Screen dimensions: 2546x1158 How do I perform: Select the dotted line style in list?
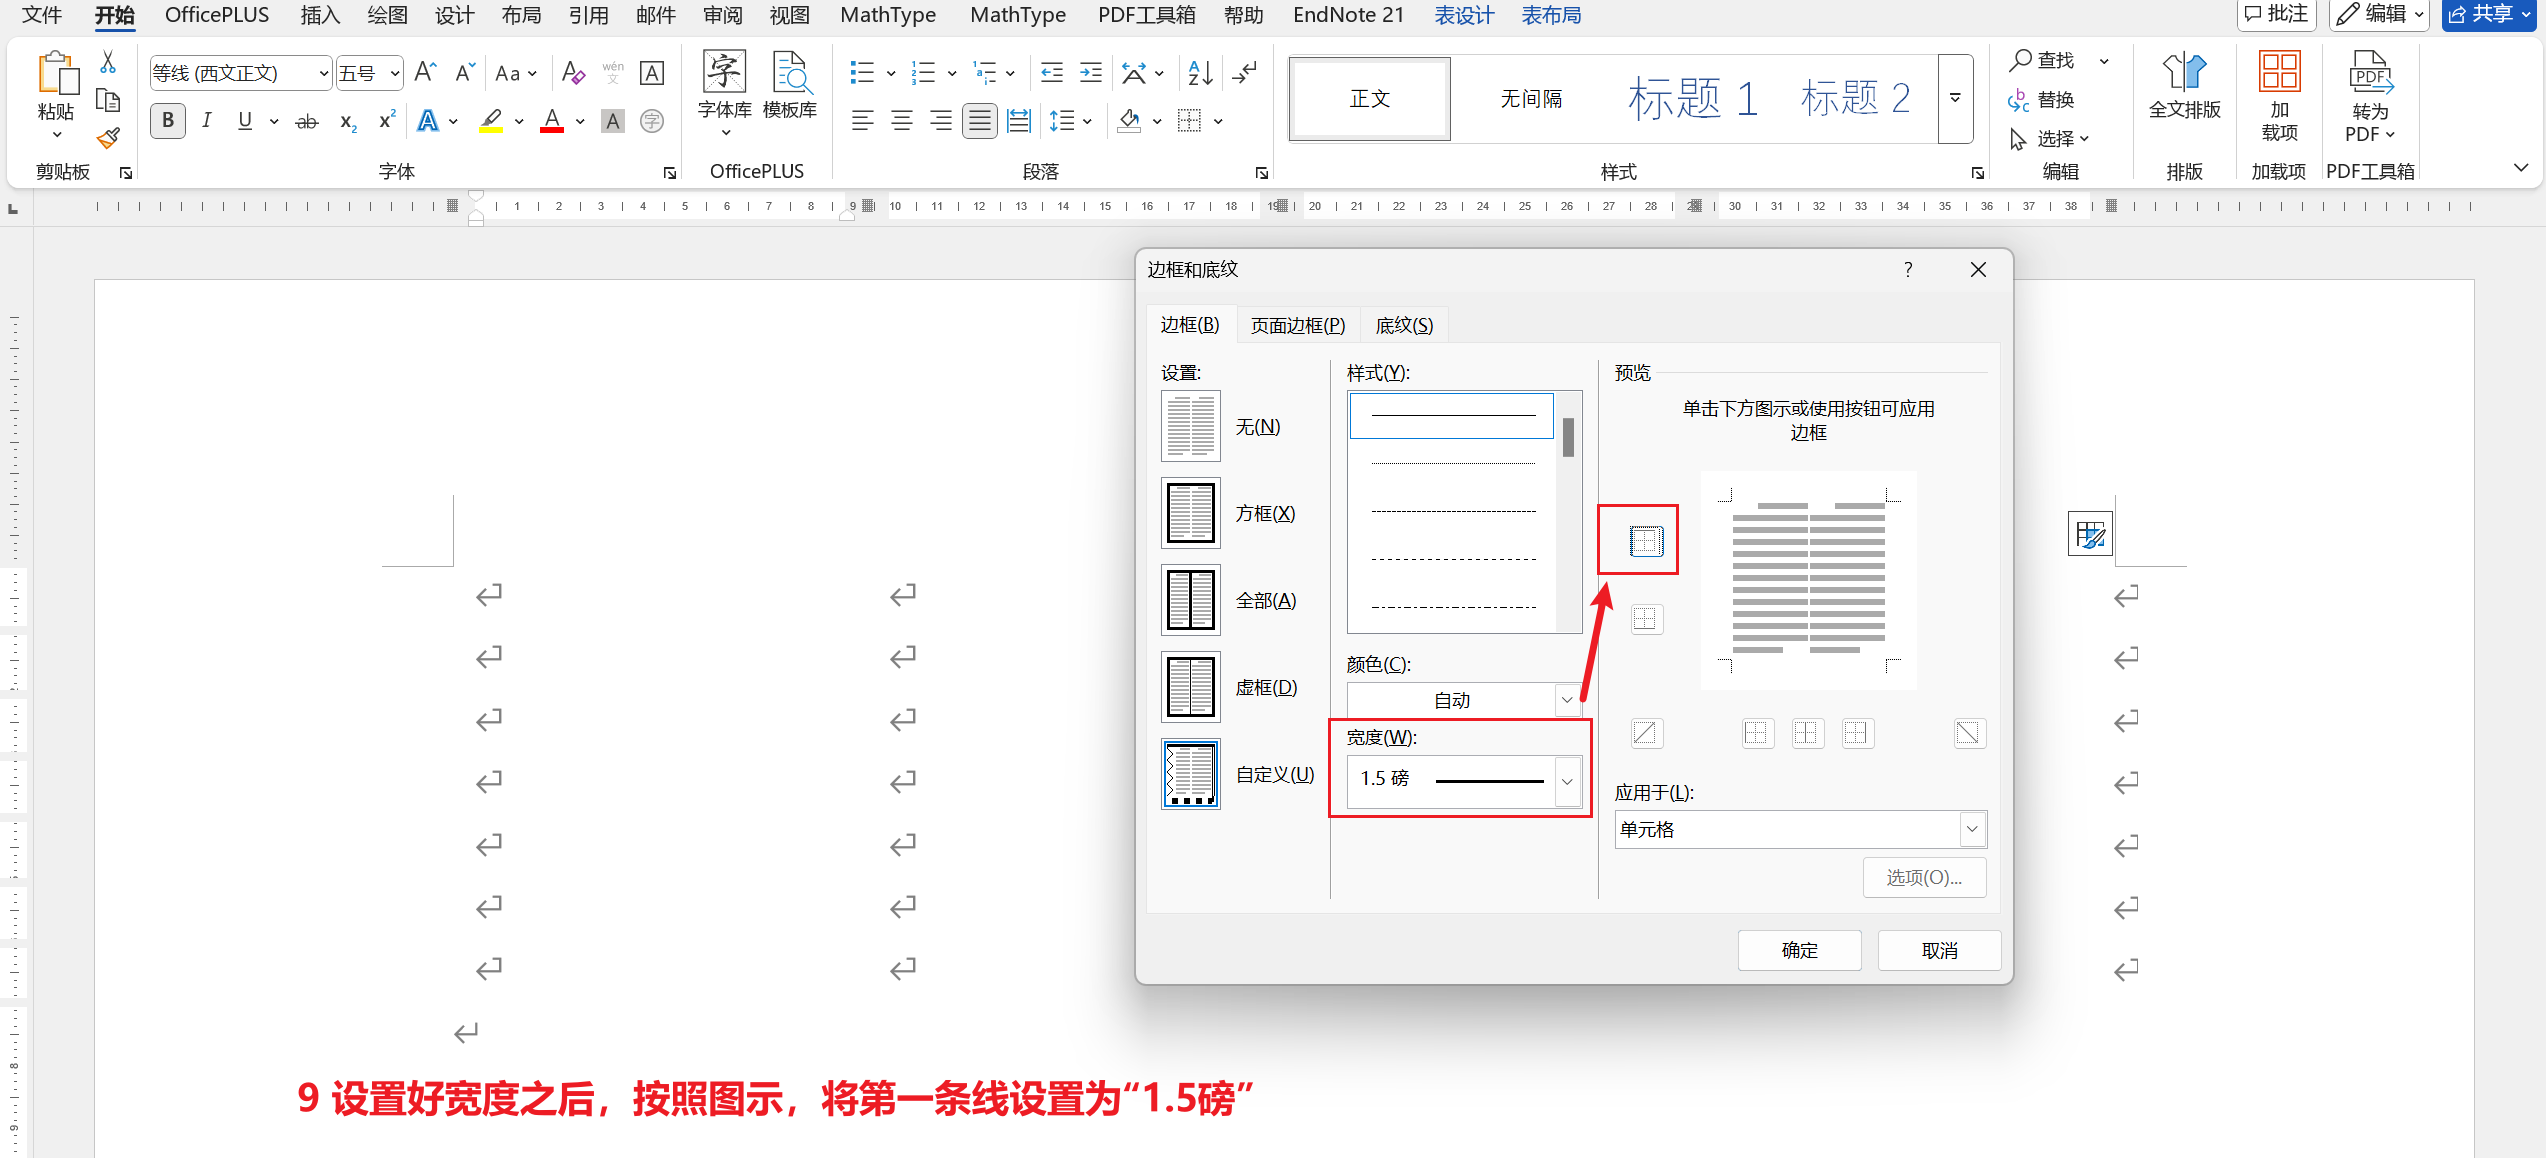click(x=1453, y=464)
